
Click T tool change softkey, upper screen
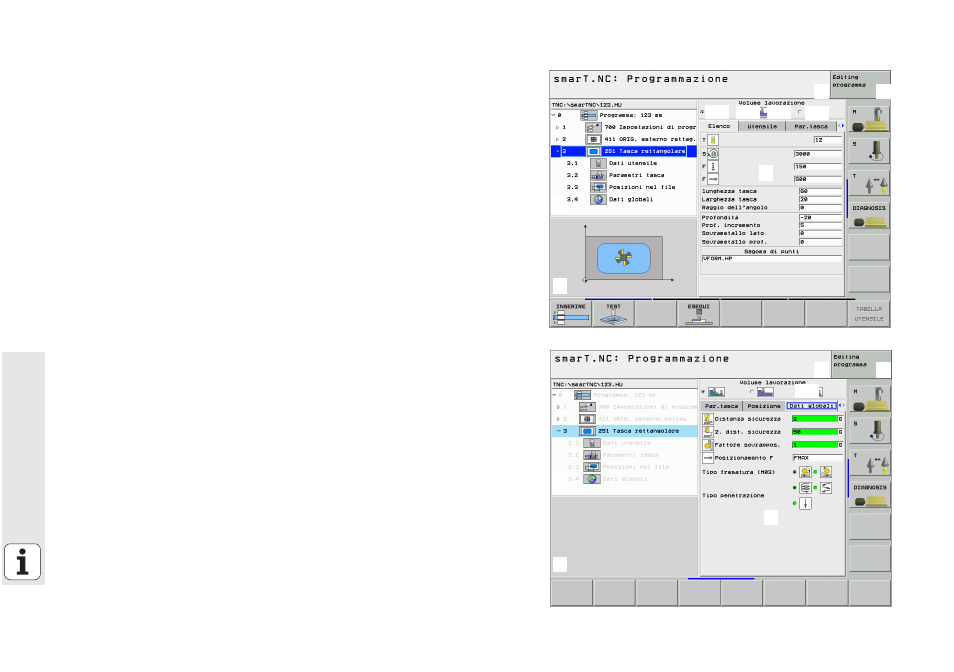point(869,184)
